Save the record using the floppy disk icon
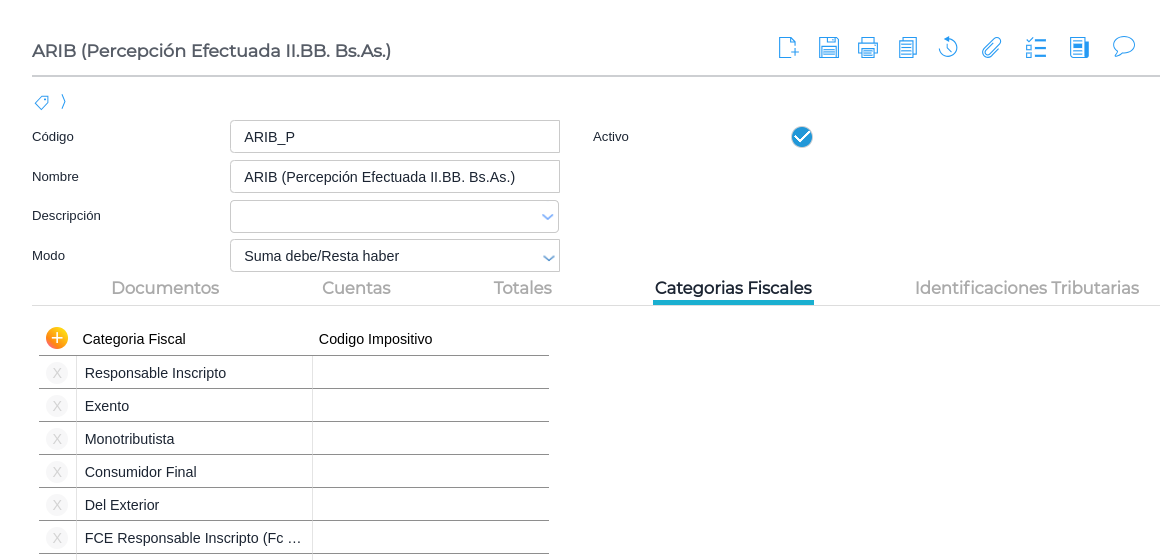The image size is (1160, 560). coord(829,47)
